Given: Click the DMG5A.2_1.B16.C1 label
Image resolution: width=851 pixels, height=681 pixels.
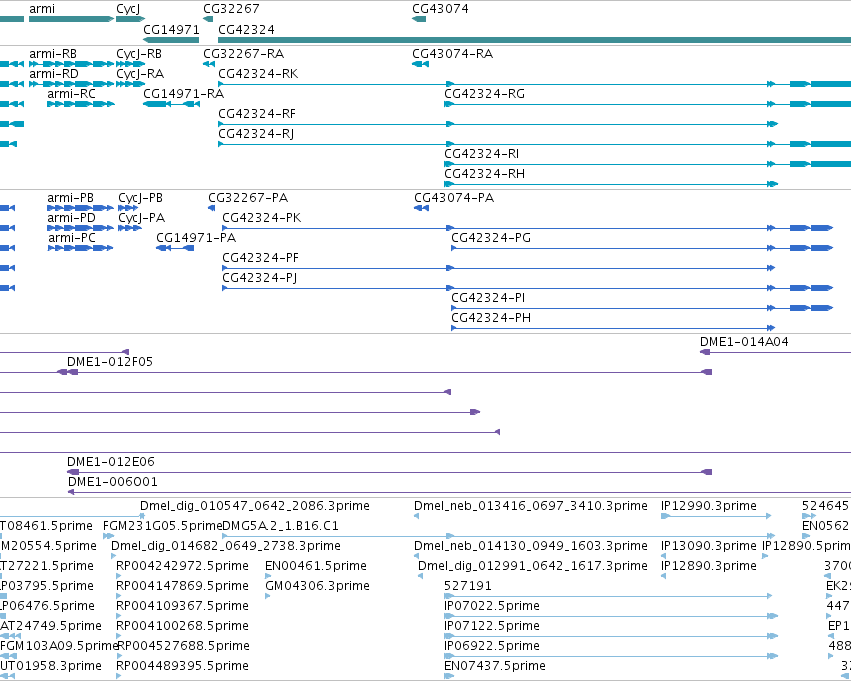Looking at the screenshot, I should click(280, 526).
